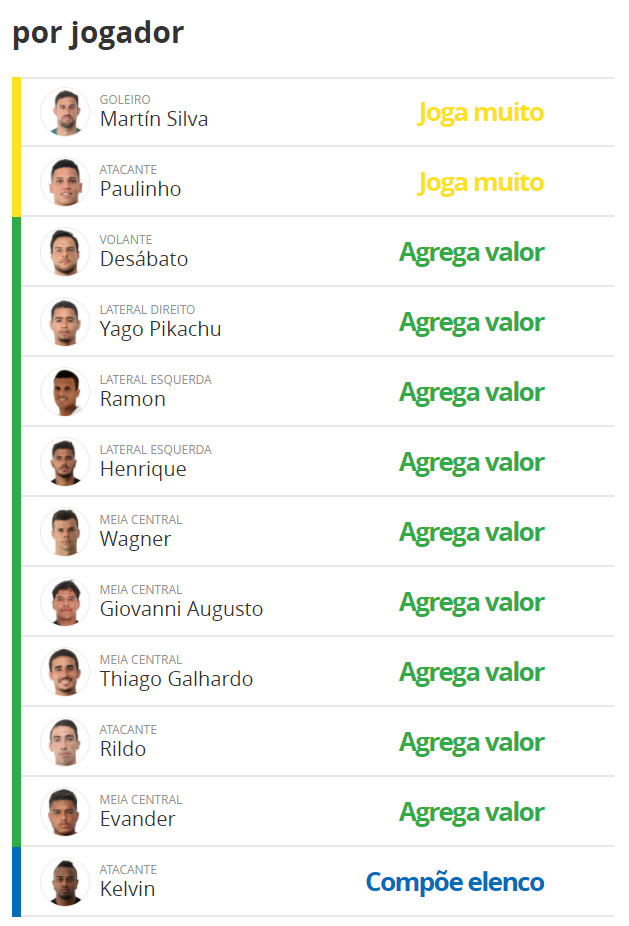Open the Giovanni Augusto player name
This screenshot has width=629, height=926.
pos(181,609)
